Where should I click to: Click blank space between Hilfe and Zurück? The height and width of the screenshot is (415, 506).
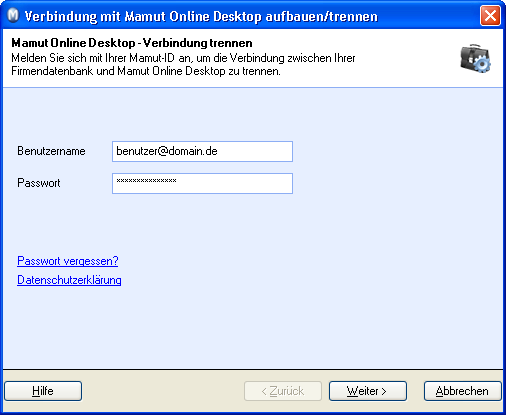coord(163,391)
